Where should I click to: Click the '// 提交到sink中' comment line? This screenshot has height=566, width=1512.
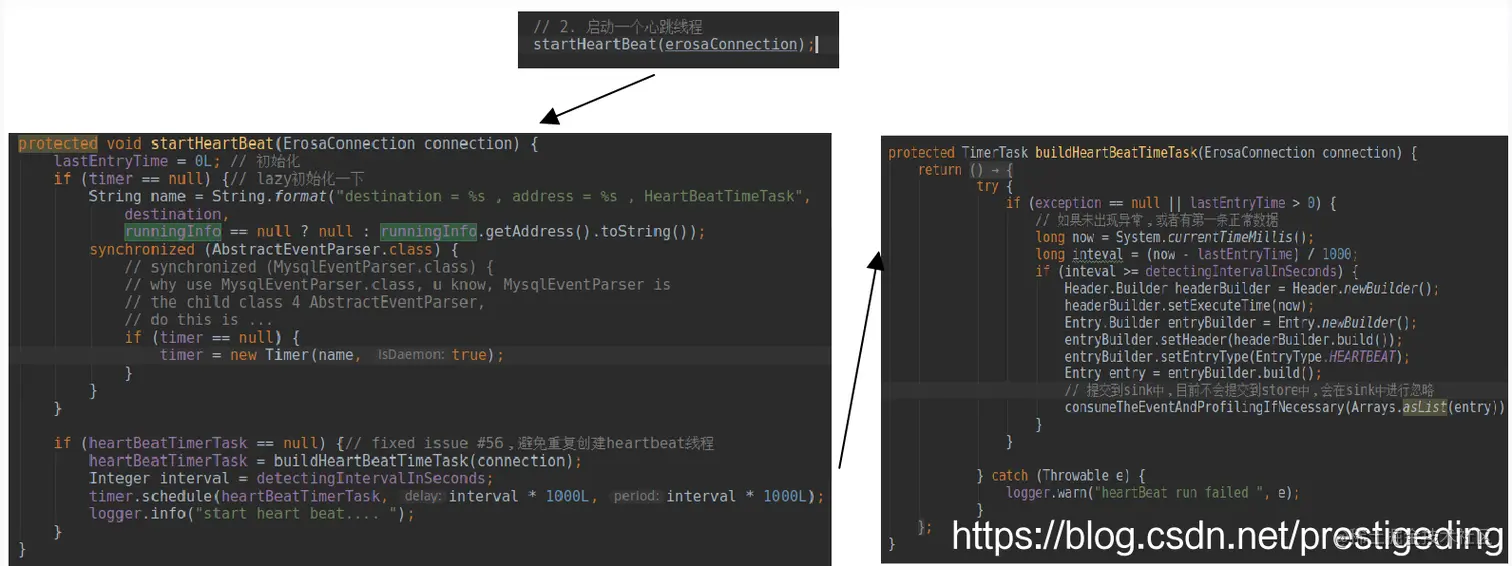(x=1249, y=390)
